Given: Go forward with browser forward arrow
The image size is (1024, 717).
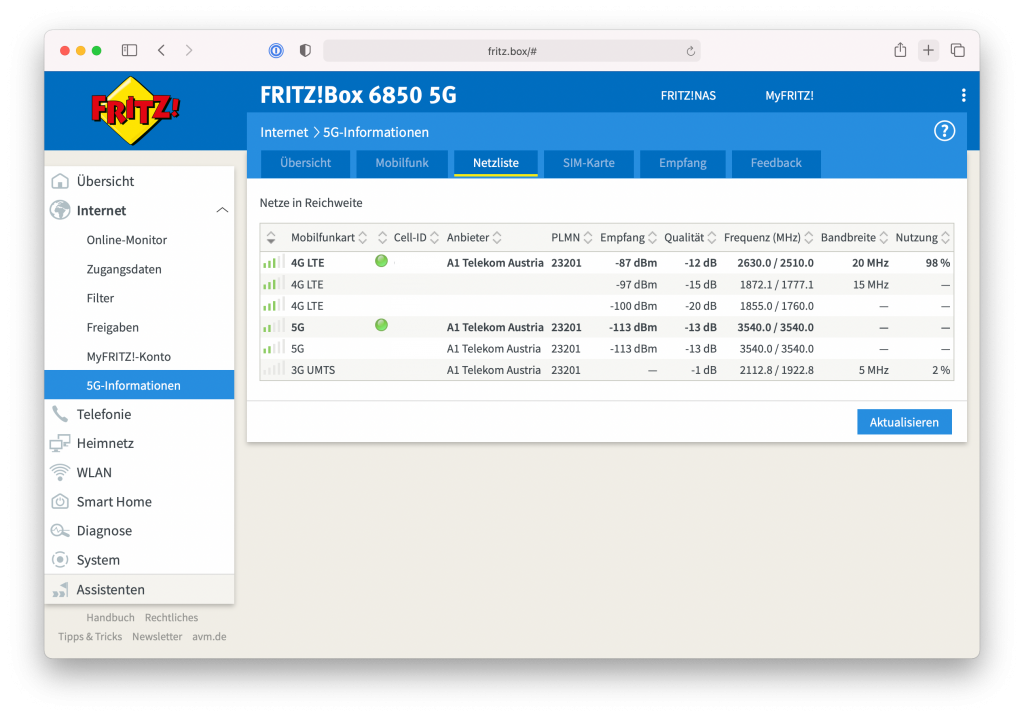Looking at the screenshot, I should [189, 50].
